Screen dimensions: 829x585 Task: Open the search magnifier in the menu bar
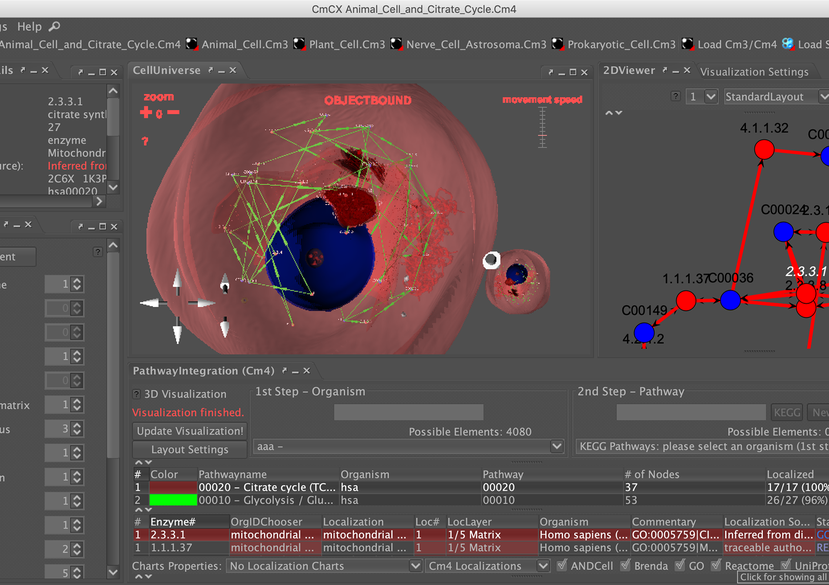tap(54, 27)
